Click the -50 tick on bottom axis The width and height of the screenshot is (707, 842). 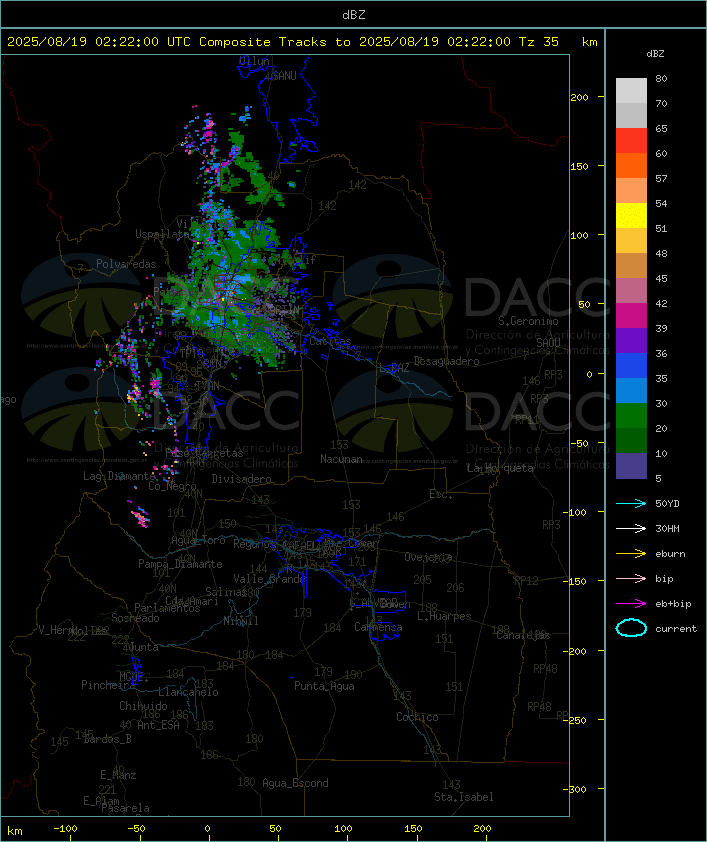(136, 829)
